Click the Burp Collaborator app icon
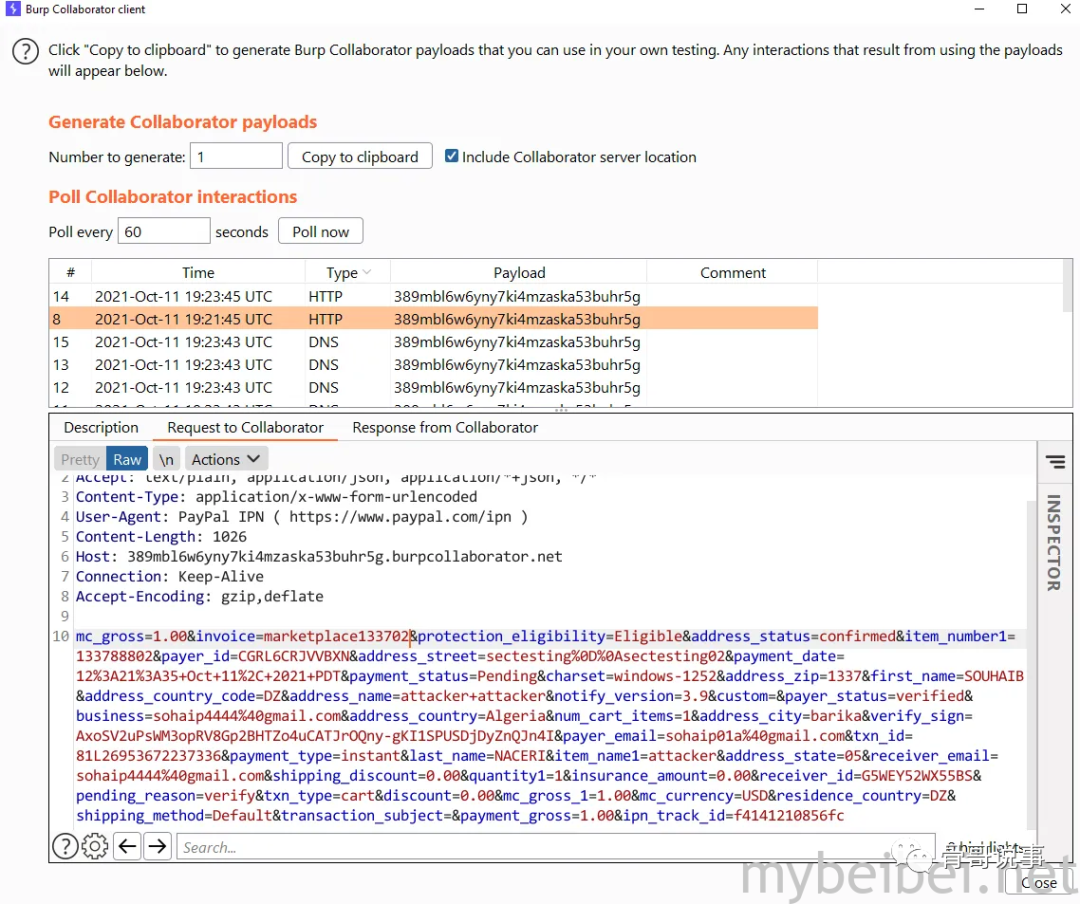 click(x=12, y=9)
